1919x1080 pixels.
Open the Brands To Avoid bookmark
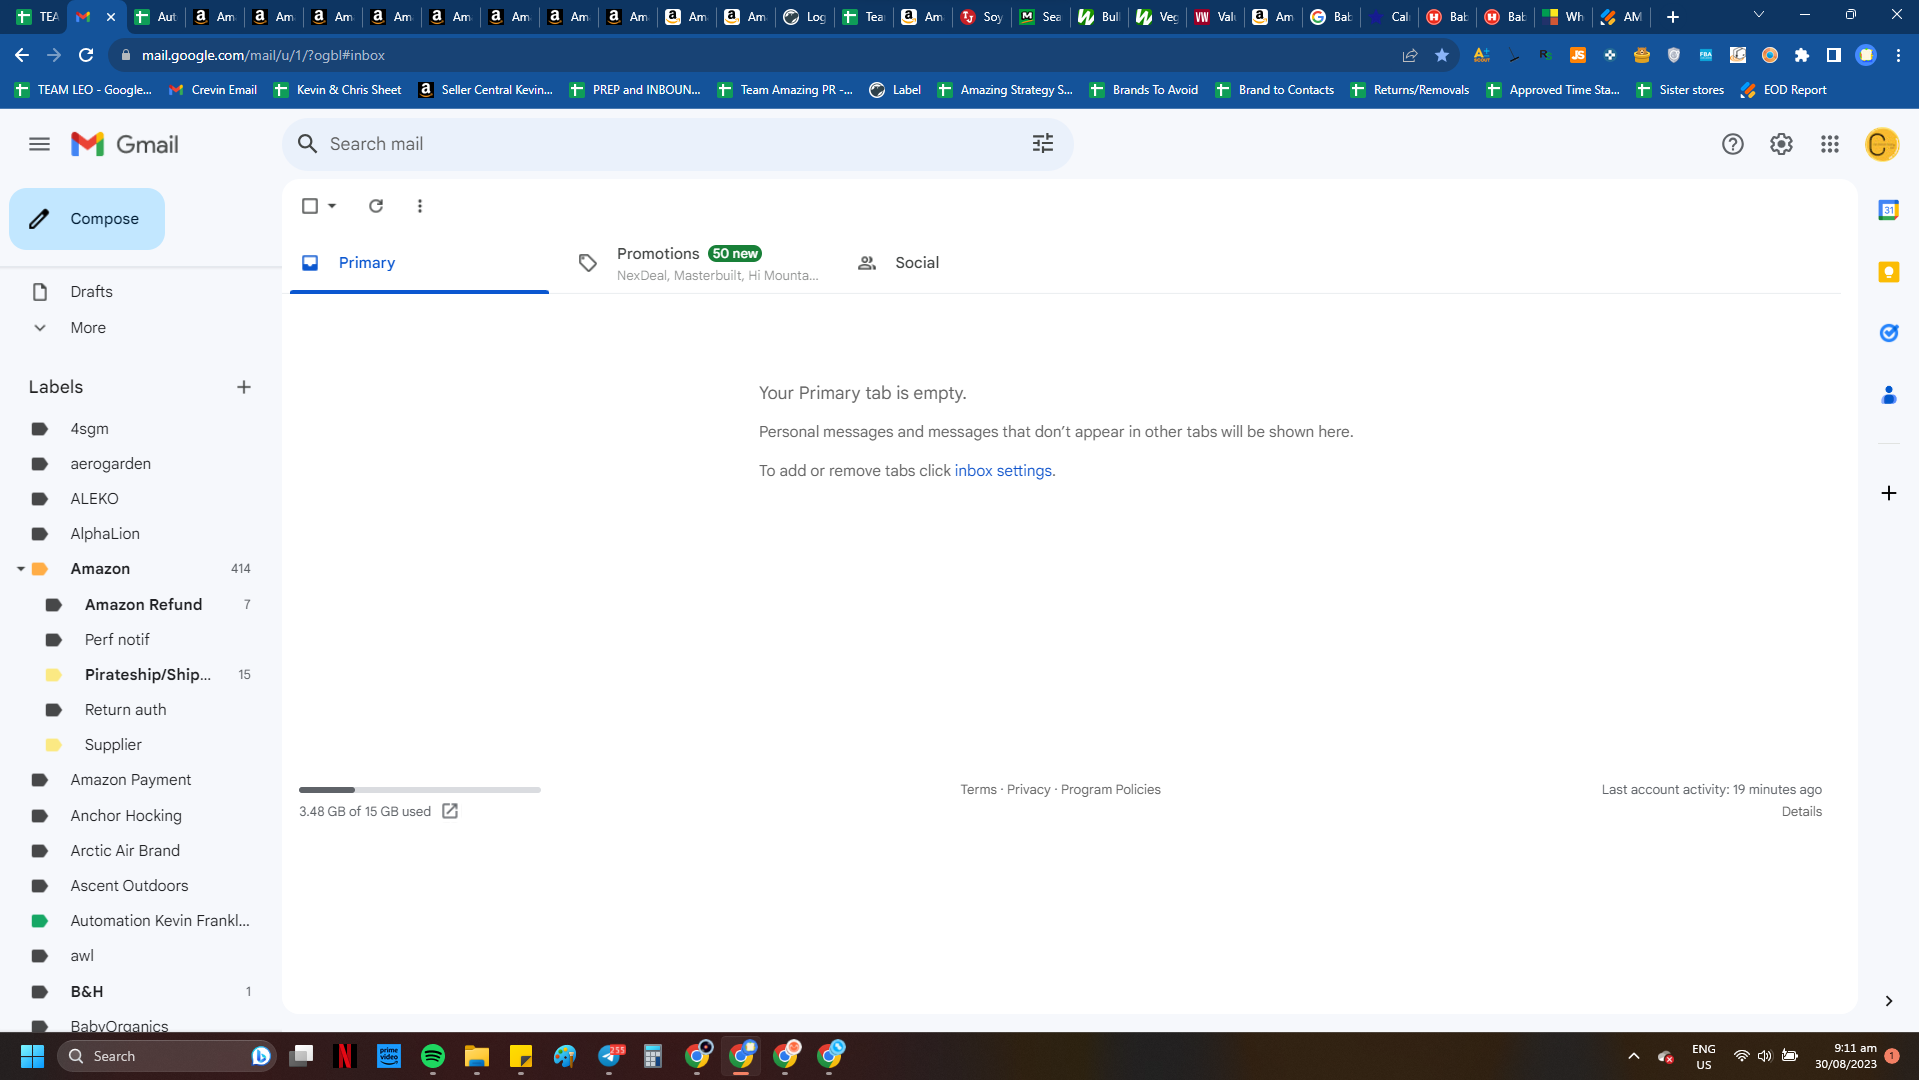tap(1143, 90)
